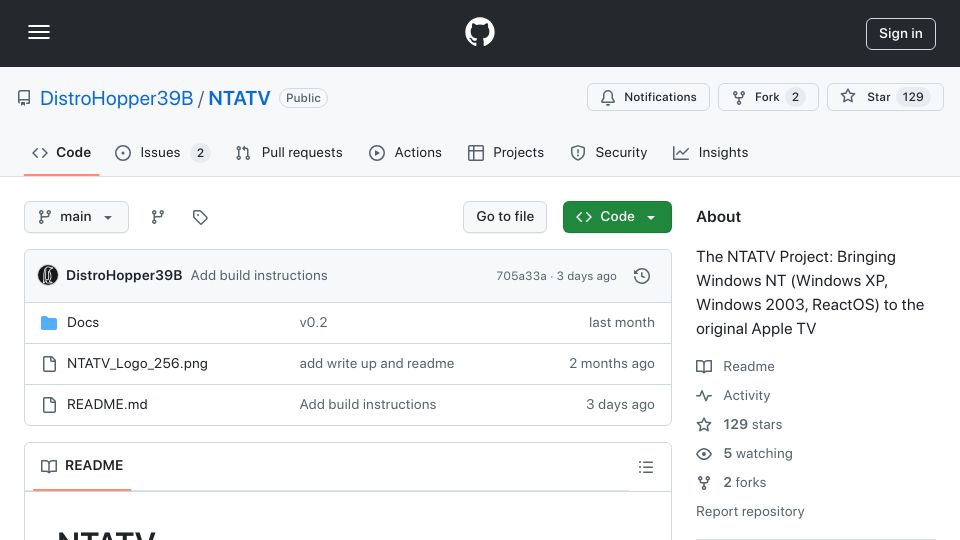Click Report repository link
This screenshot has height=540, width=960.
click(750, 511)
